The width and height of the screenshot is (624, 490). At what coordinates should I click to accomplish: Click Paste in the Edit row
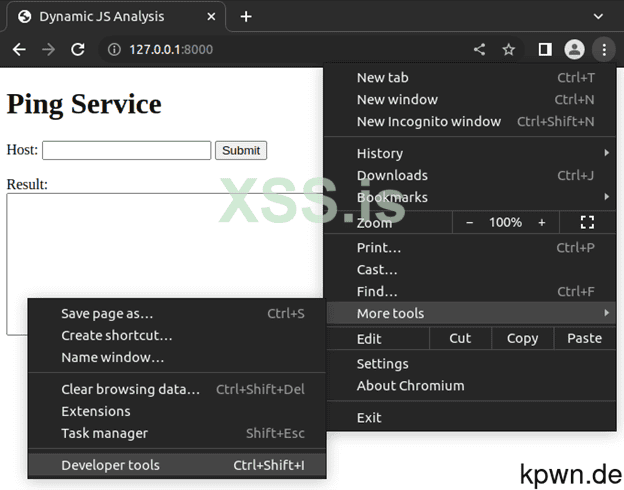point(585,338)
